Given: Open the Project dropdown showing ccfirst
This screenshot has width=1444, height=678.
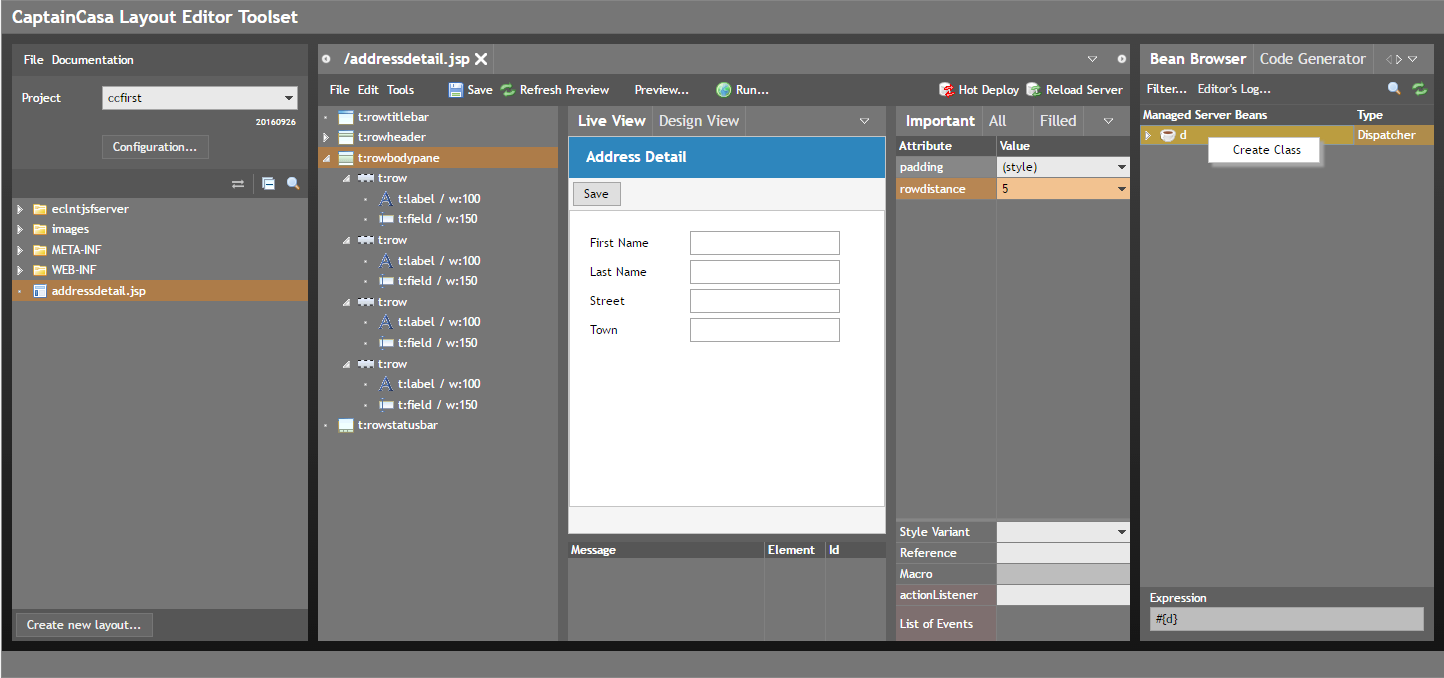Looking at the screenshot, I should click(289, 98).
